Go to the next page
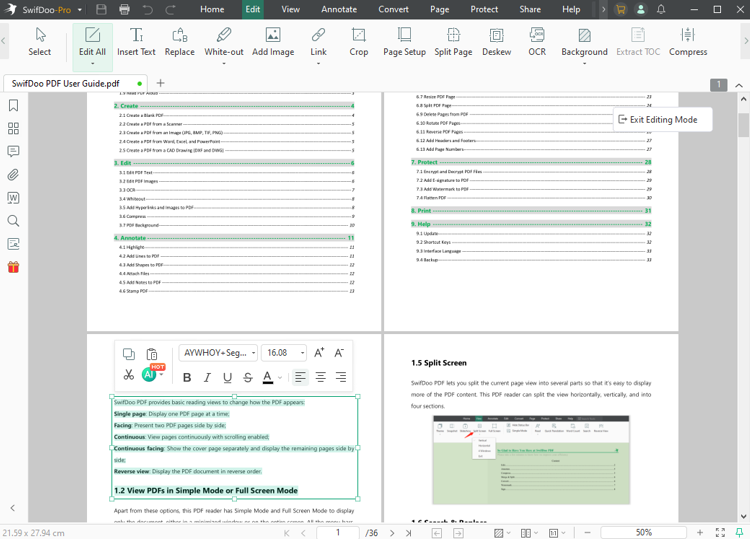 coord(392,532)
